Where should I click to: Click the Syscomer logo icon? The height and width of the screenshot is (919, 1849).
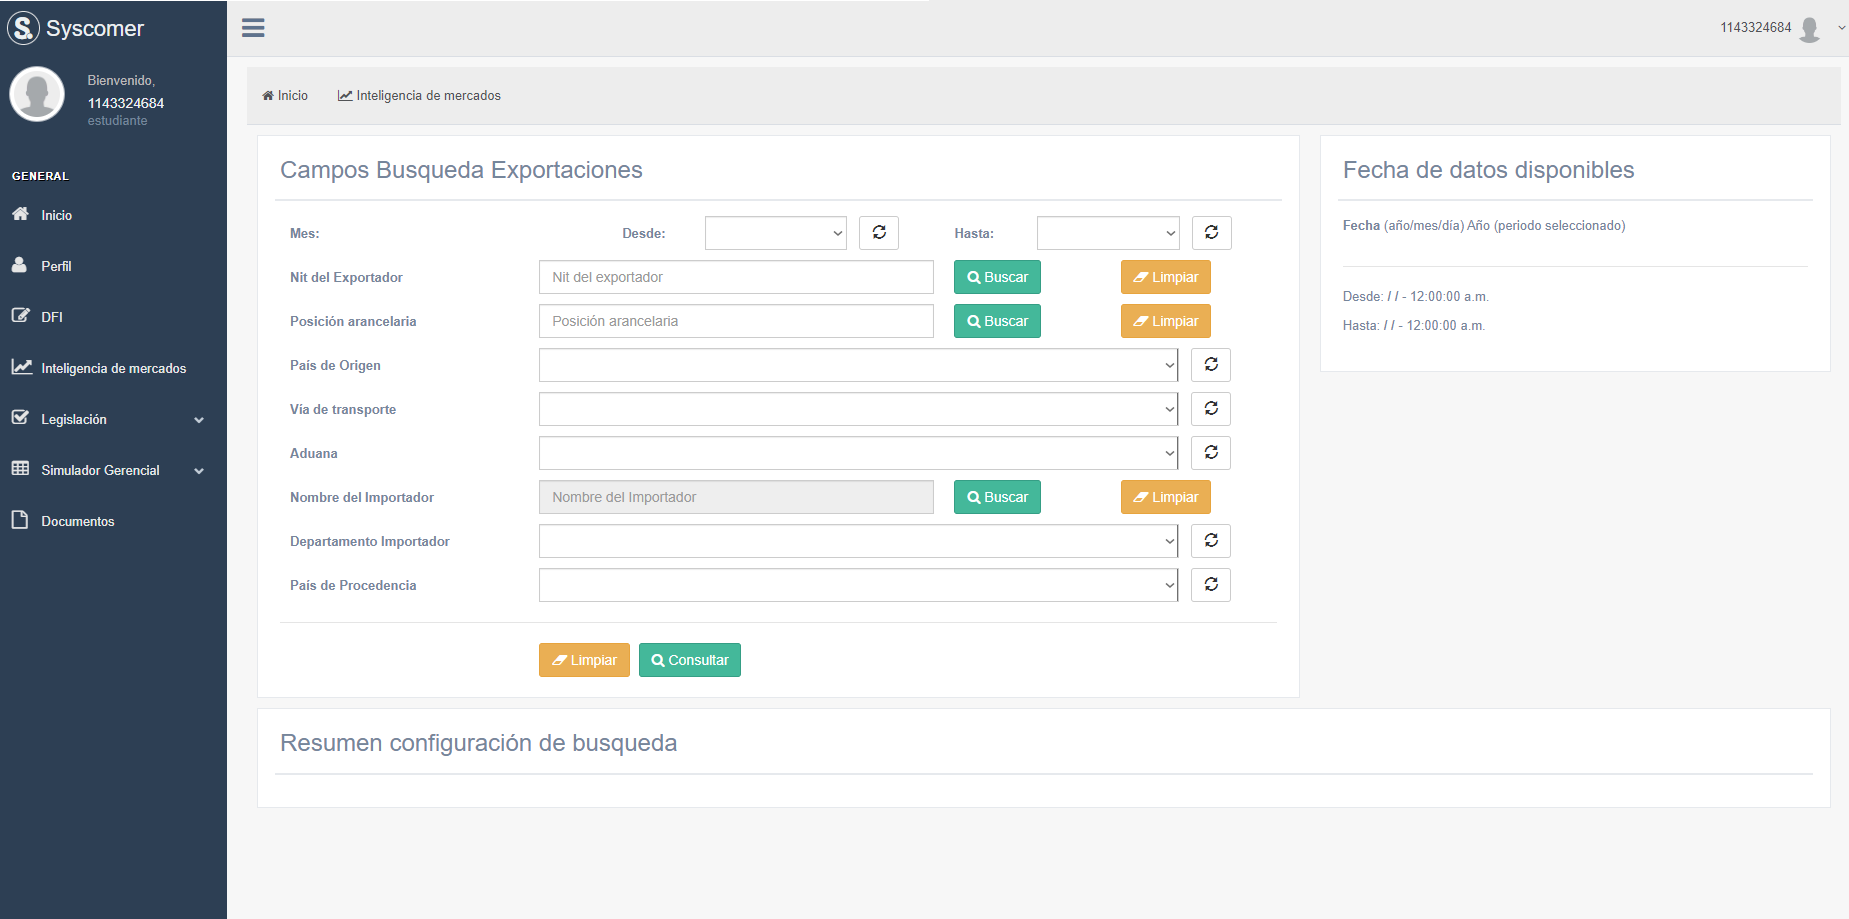pos(23,28)
